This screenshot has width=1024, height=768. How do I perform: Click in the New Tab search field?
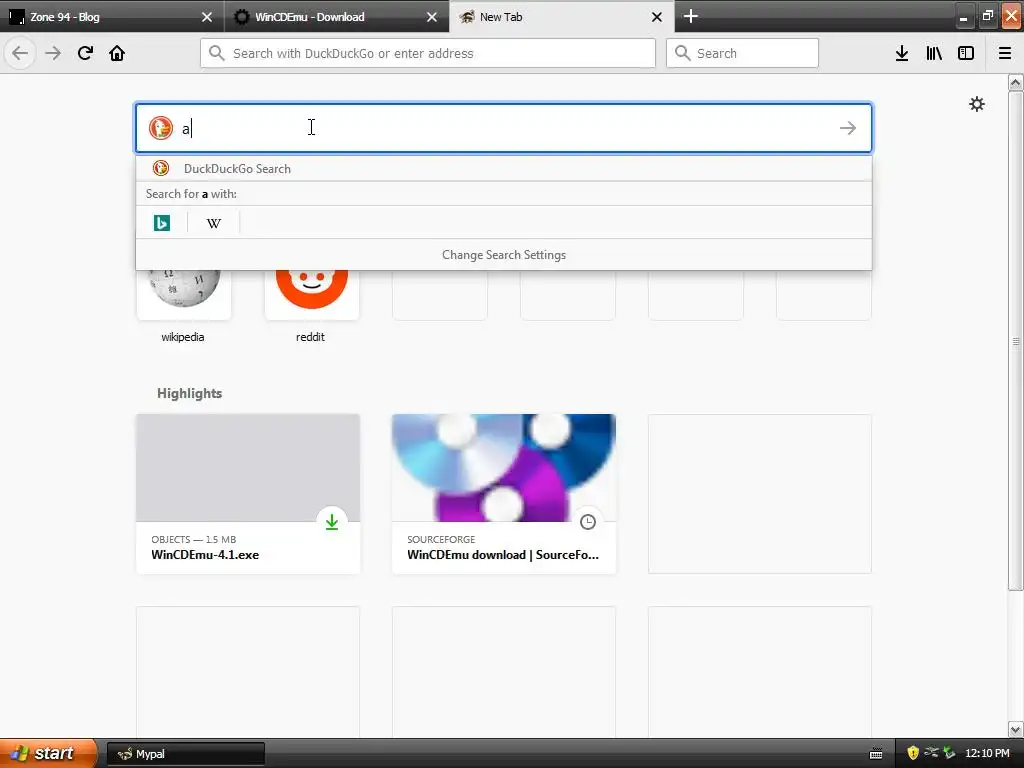point(504,128)
